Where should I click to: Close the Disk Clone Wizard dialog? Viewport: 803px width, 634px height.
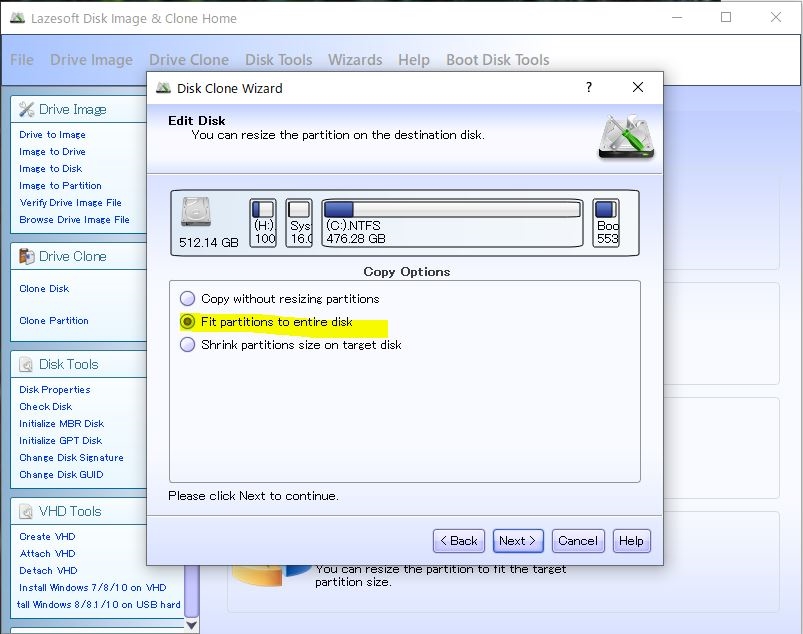(638, 87)
